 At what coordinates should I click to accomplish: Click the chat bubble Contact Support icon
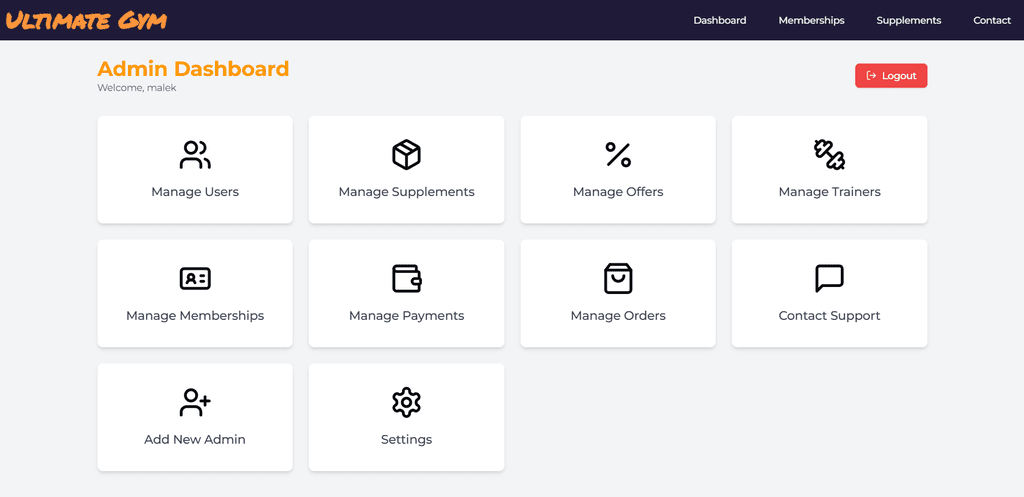click(x=829, y=279)
